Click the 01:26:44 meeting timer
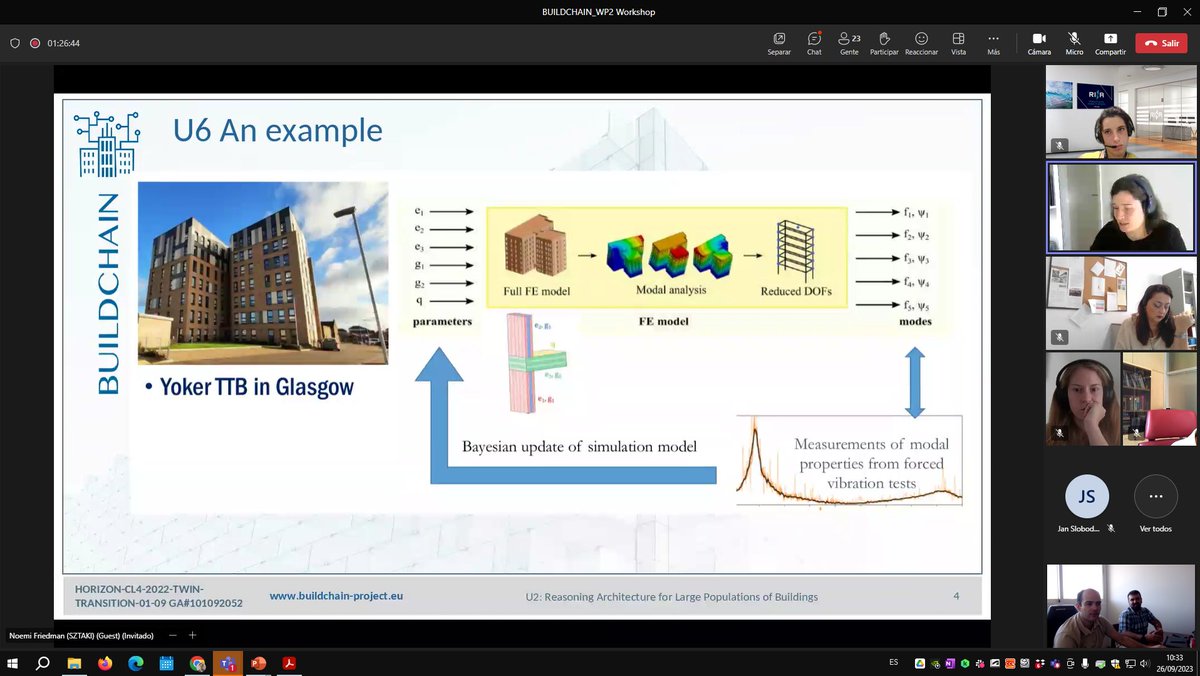1200x676 pixels. [63, 43]
